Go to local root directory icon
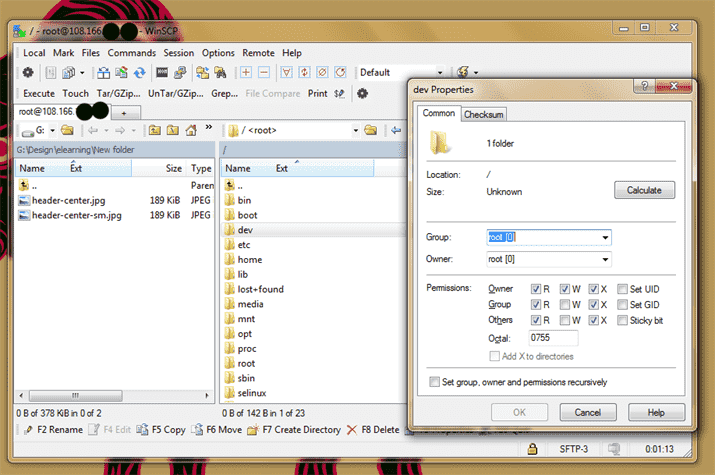This screenshot has width=715, height=475. click(173, 130)
